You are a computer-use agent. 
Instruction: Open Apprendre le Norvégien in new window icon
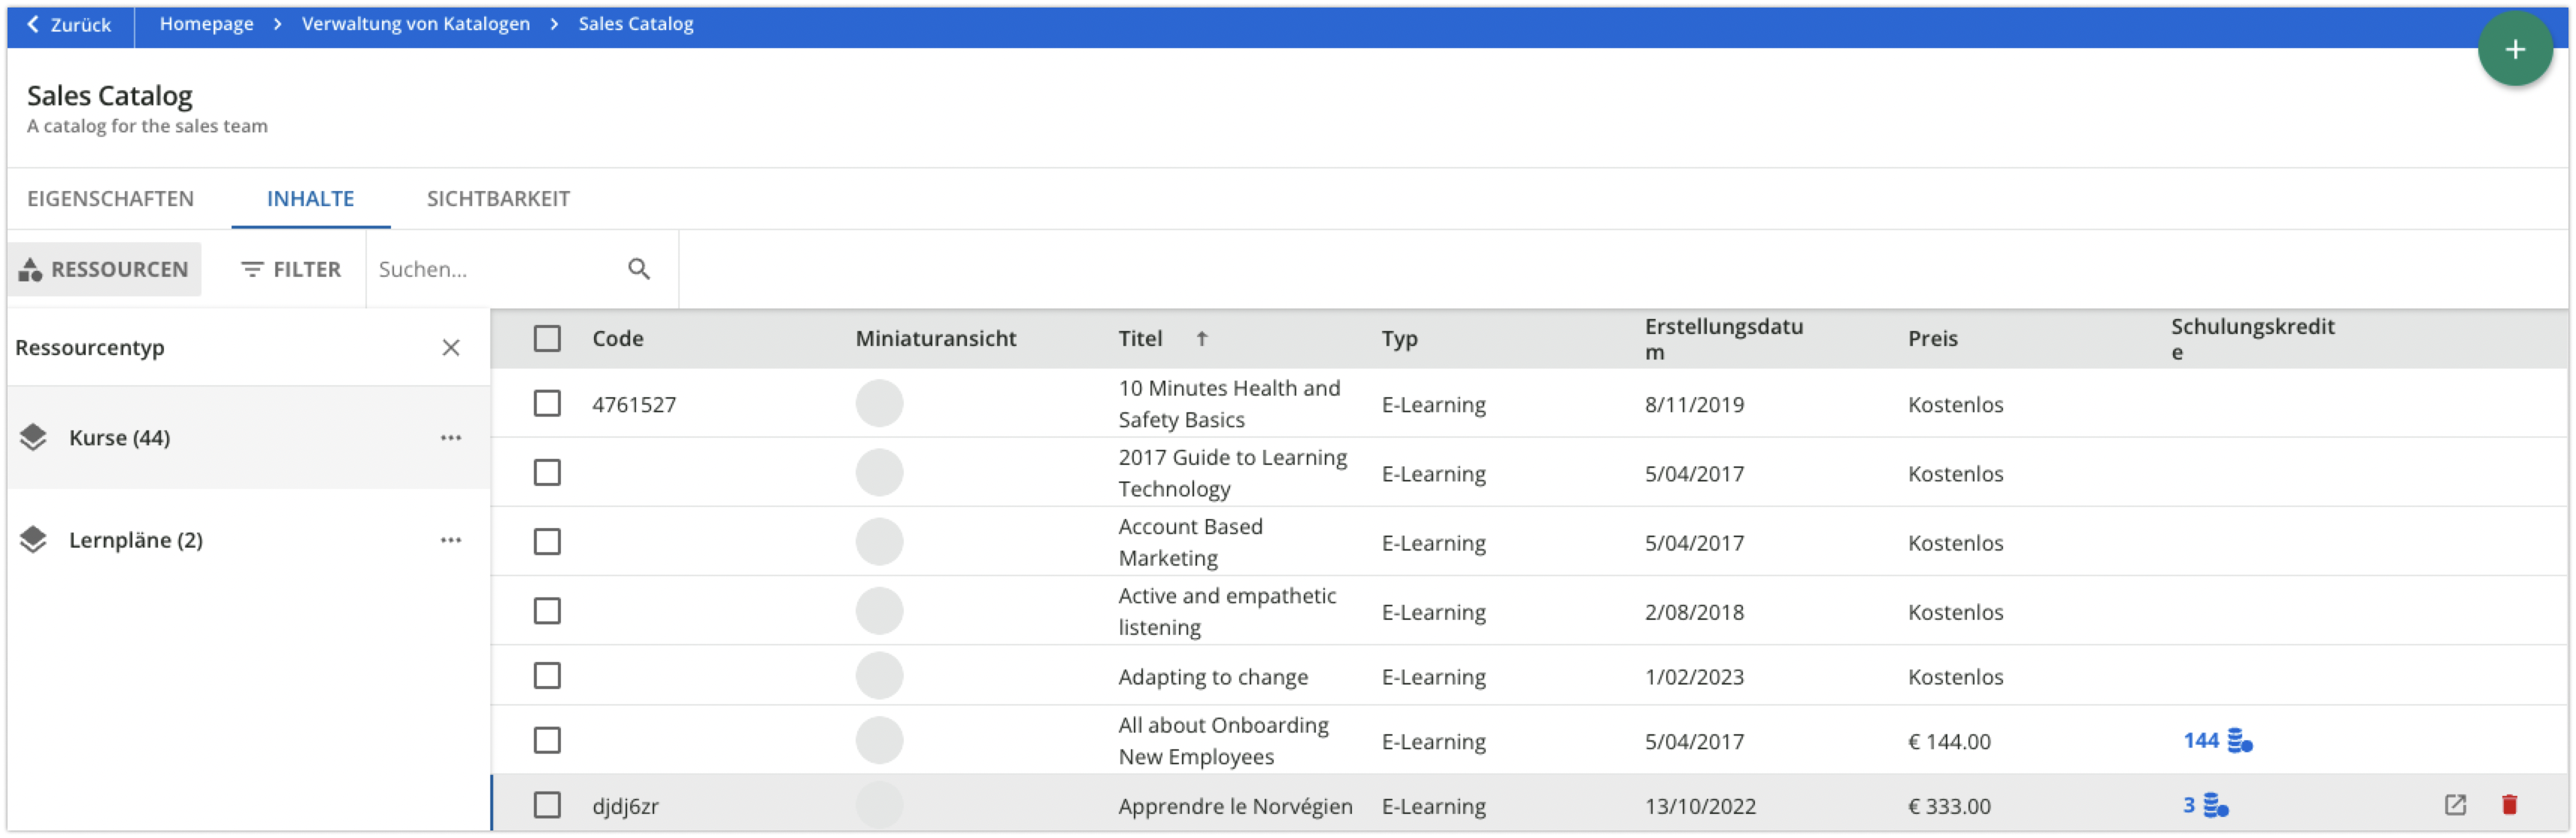[x=2455, y=805]
